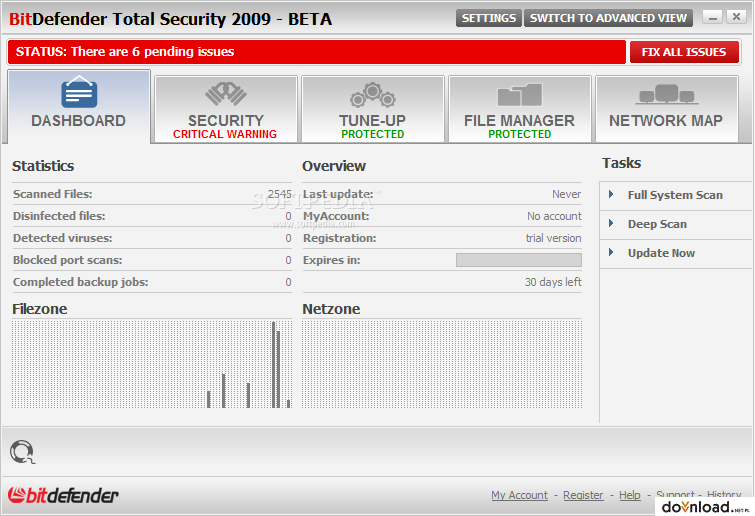The height and width of the screenshot is (516, 755).
Task: Click the Statistics heading
Action: 43,166
